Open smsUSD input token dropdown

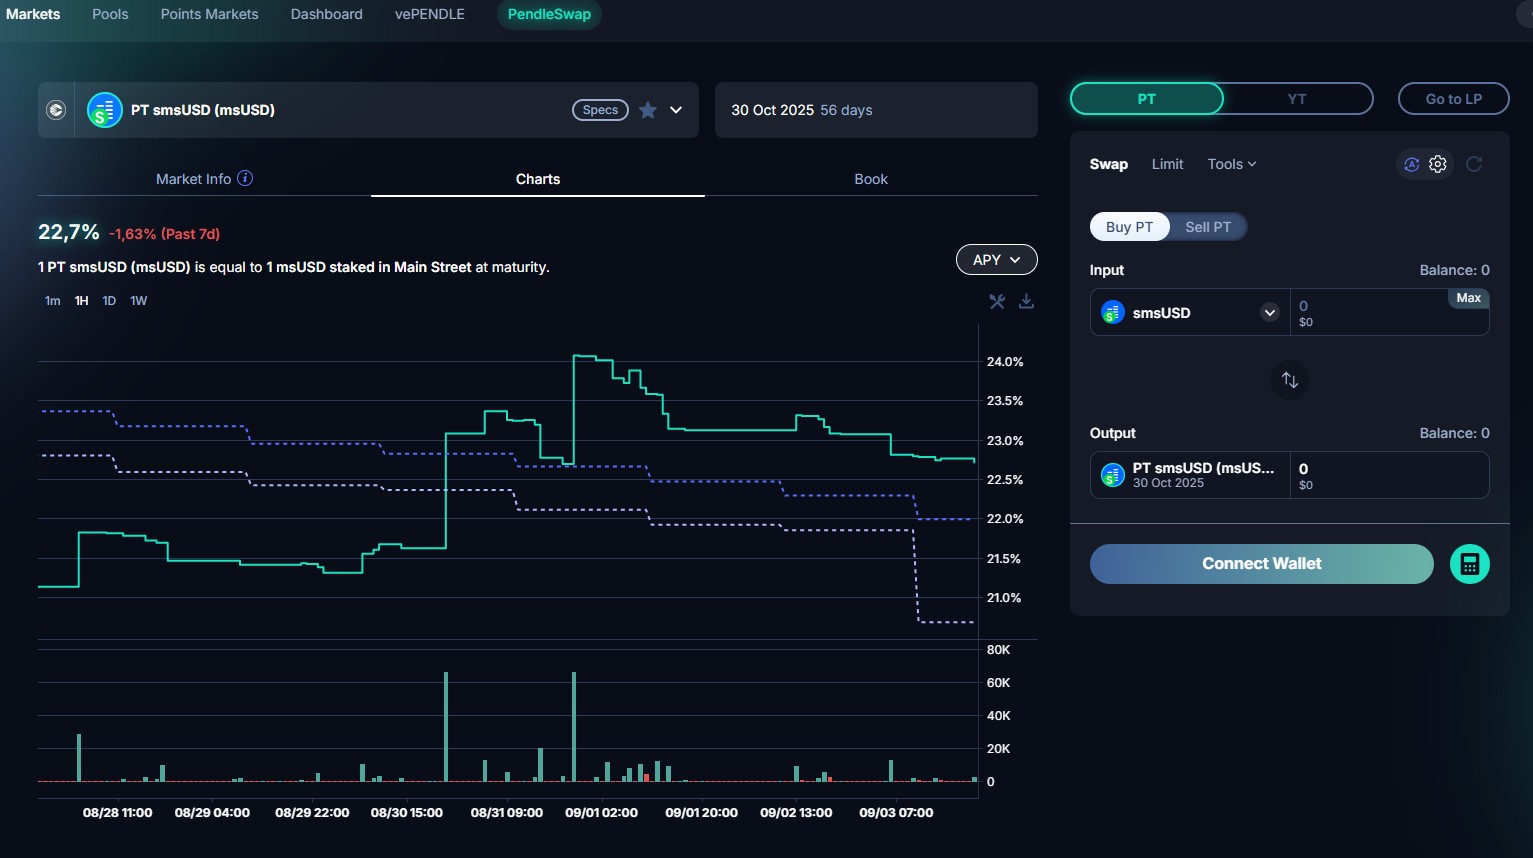click(x=1270, y=312)
